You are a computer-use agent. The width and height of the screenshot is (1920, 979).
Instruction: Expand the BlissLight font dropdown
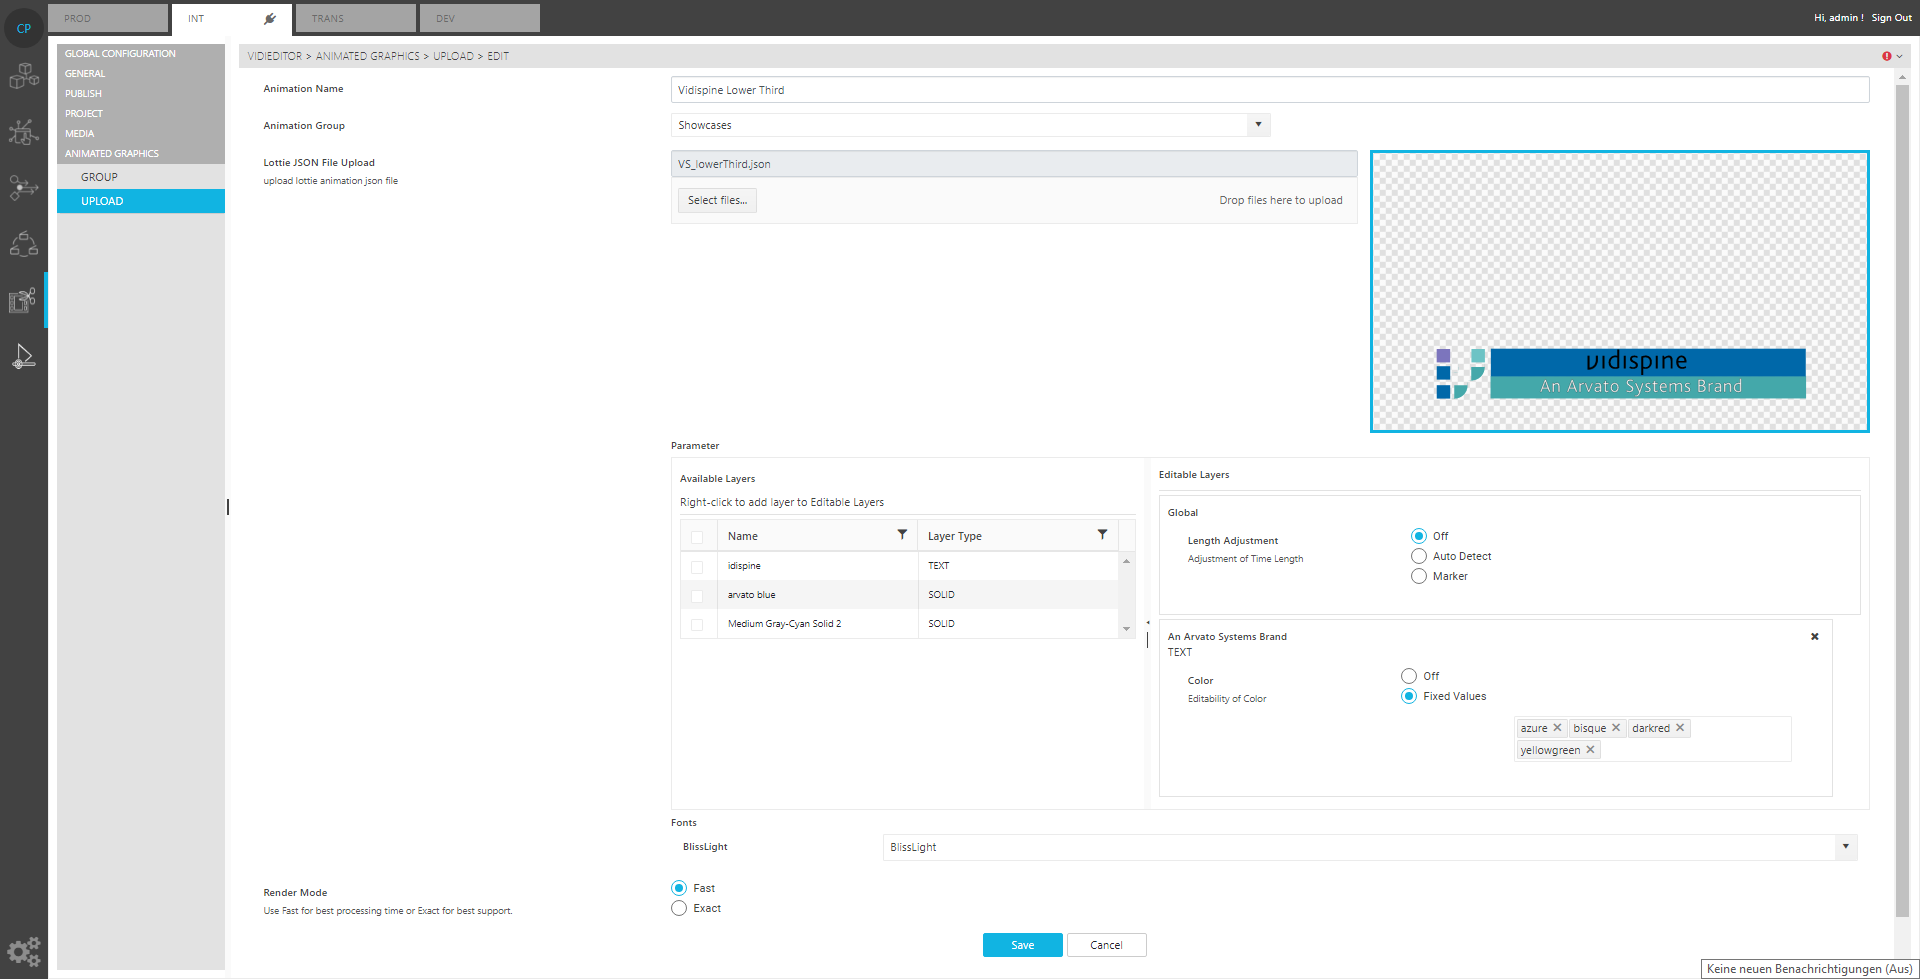[1845, 847]
